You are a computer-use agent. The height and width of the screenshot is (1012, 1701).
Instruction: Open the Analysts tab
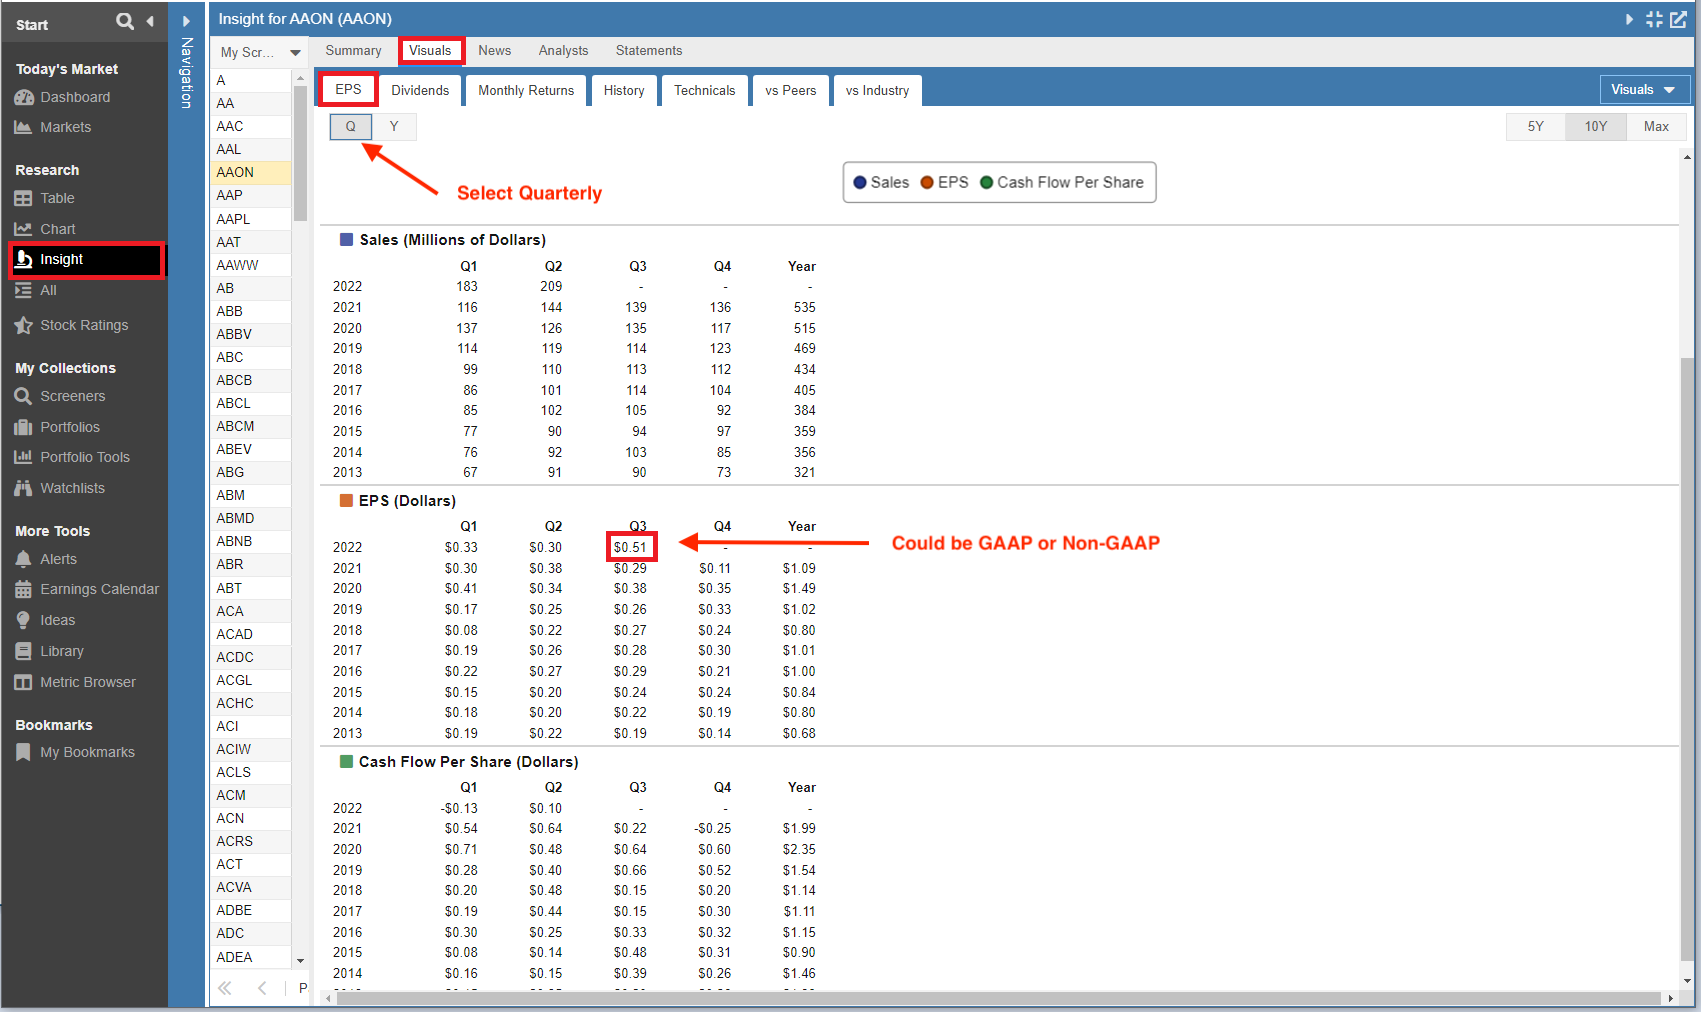point(563,51)
